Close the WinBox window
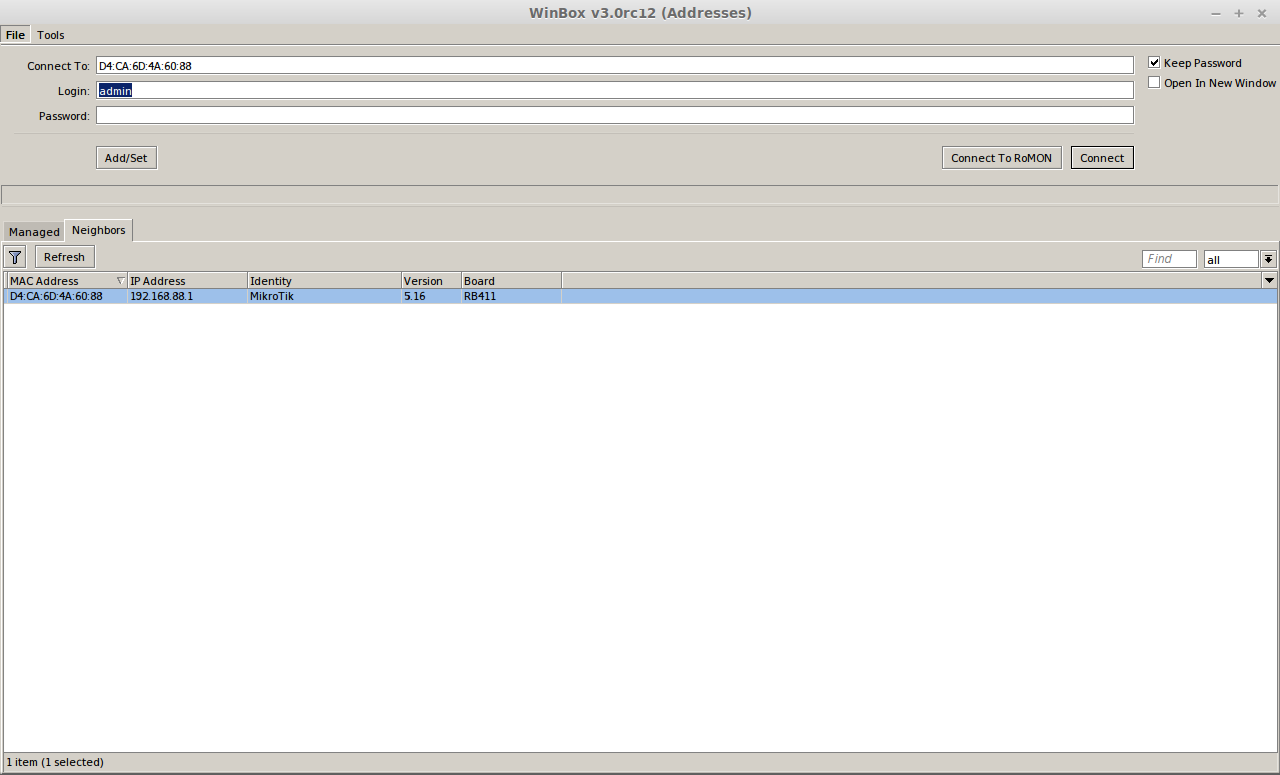Screen dimensions: 1280x775 pyautogui.click(x=1262, y=13)
